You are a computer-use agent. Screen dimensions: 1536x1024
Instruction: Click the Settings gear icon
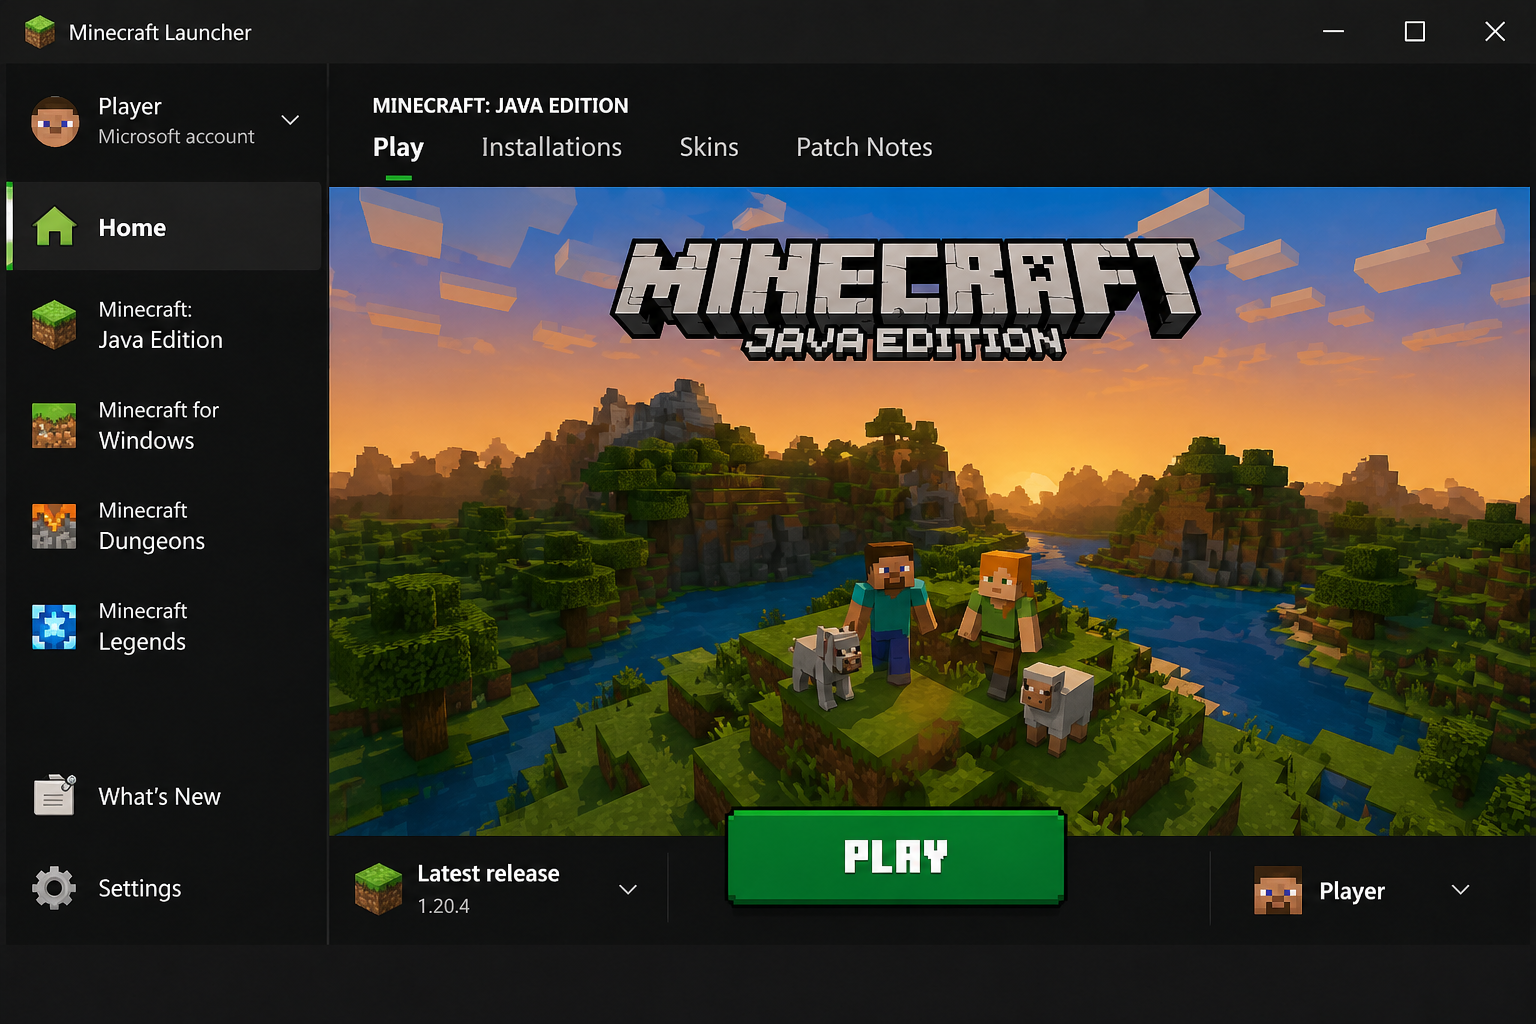(54, 888)
